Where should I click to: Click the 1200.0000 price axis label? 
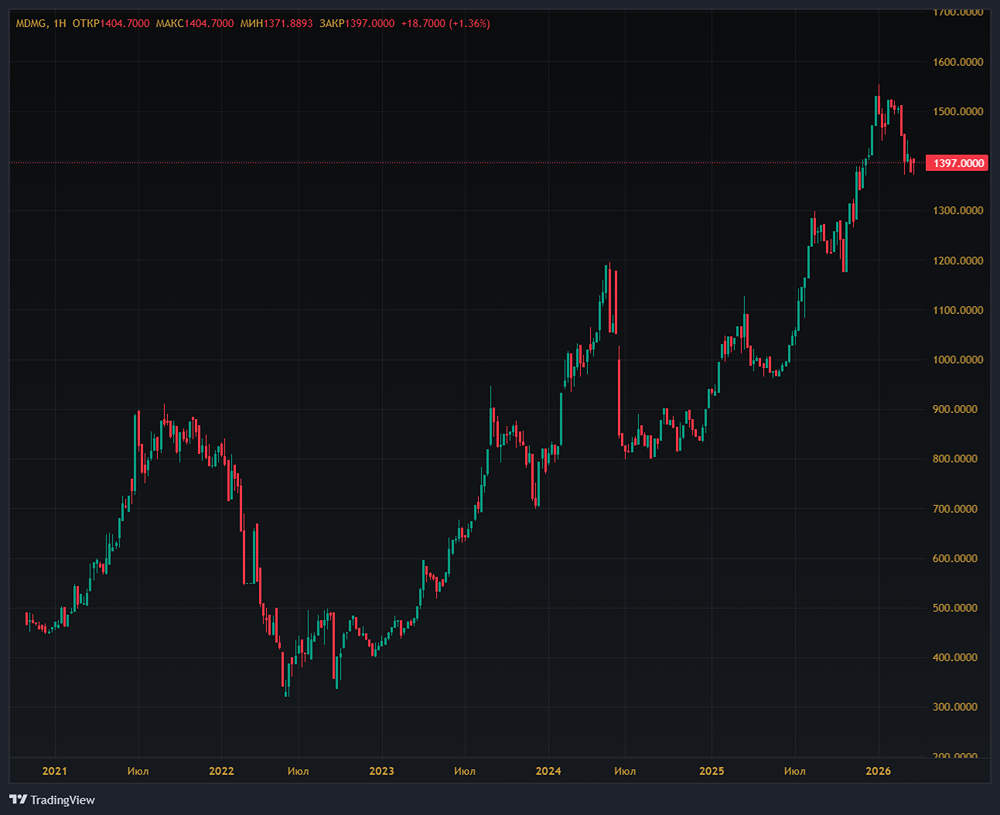pyautogui.click(x=957, y=261)
